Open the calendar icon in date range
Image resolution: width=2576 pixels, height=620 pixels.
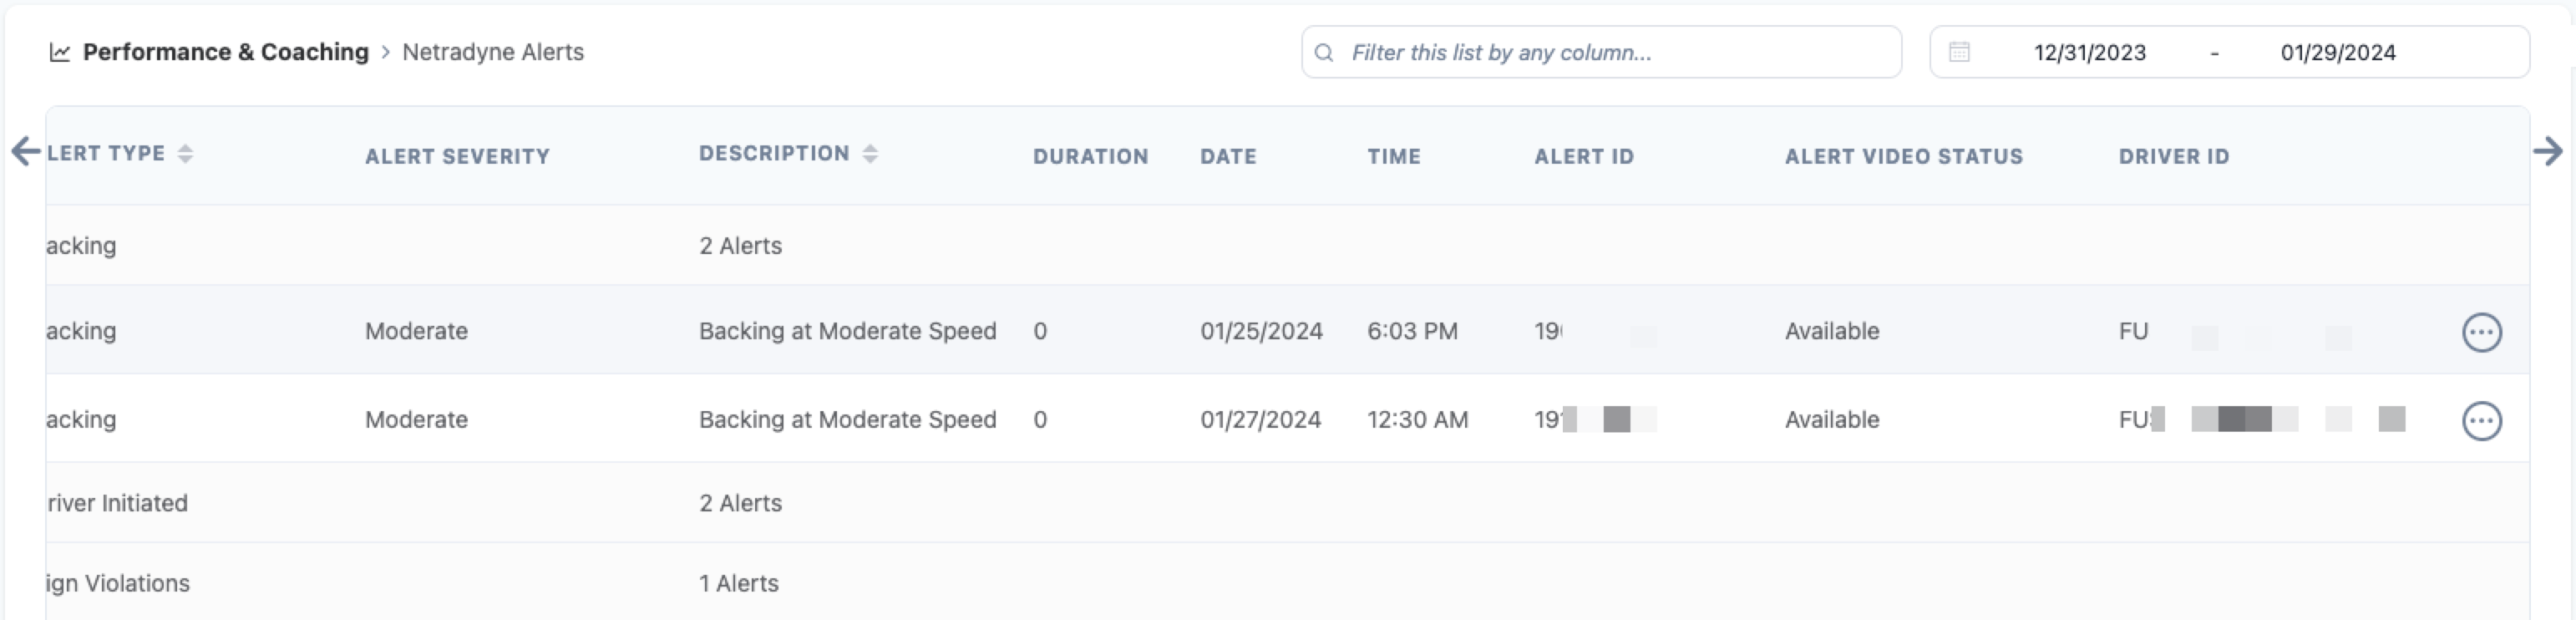click(1959, 52)
